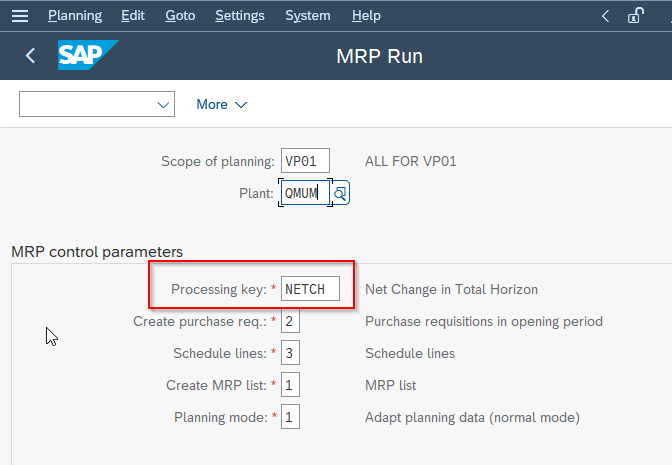The height and width of the screenshot is (465, 672).
Task: Click the Plant input field
Action: 305,193
